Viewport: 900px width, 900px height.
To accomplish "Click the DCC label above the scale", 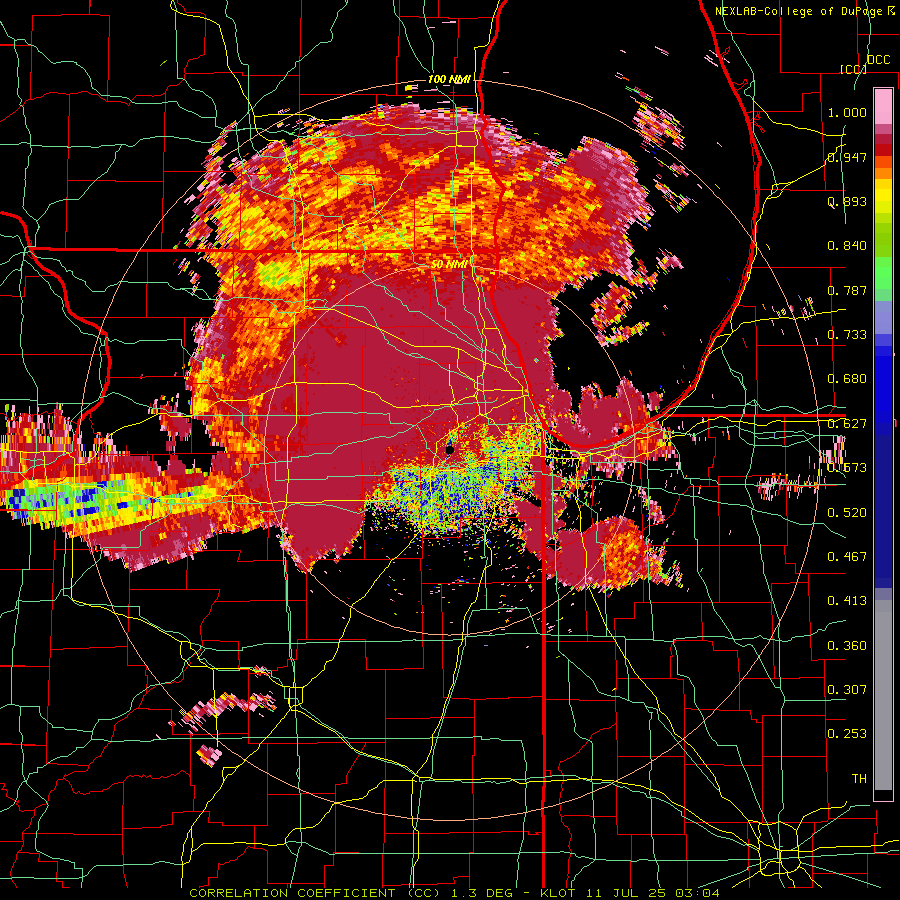I will [878, 60].
